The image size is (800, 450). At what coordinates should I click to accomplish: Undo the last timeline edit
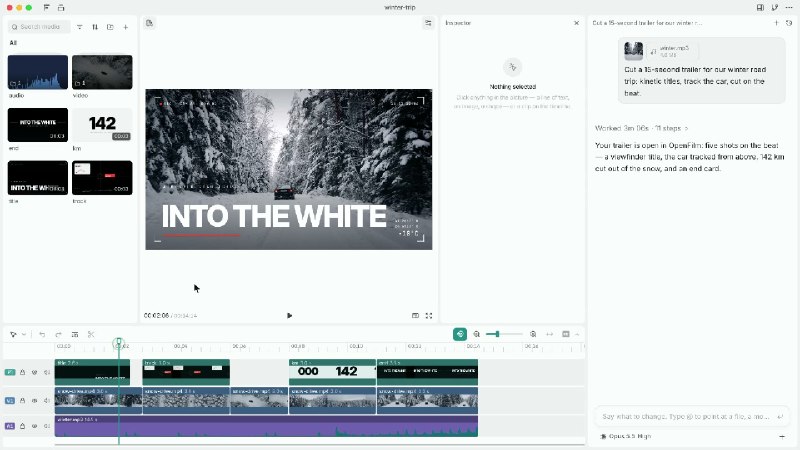tap(42, 335)
